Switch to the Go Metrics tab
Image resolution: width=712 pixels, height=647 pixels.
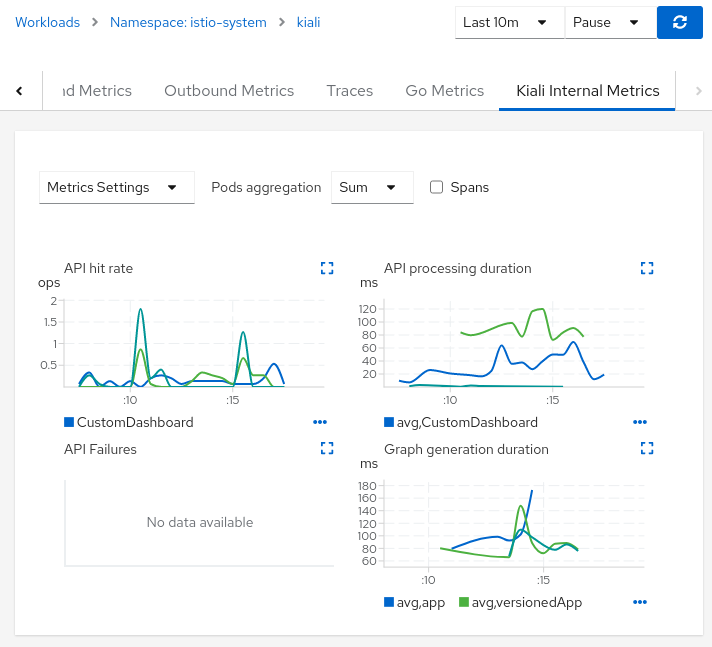point(445,90)
